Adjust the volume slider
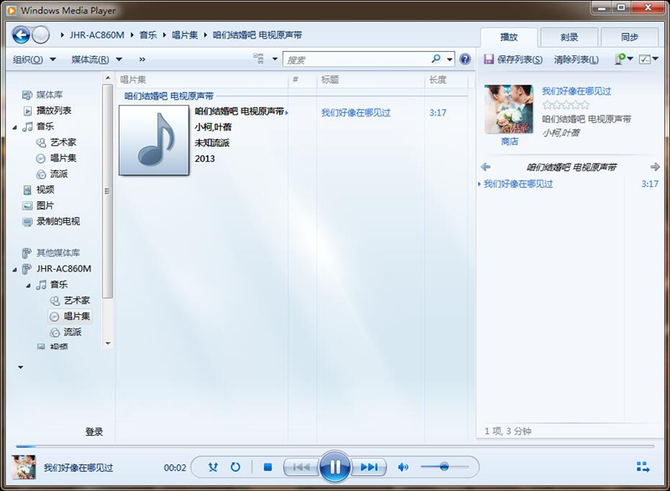This screenshot has width=670, height=491. pos(444,467)
